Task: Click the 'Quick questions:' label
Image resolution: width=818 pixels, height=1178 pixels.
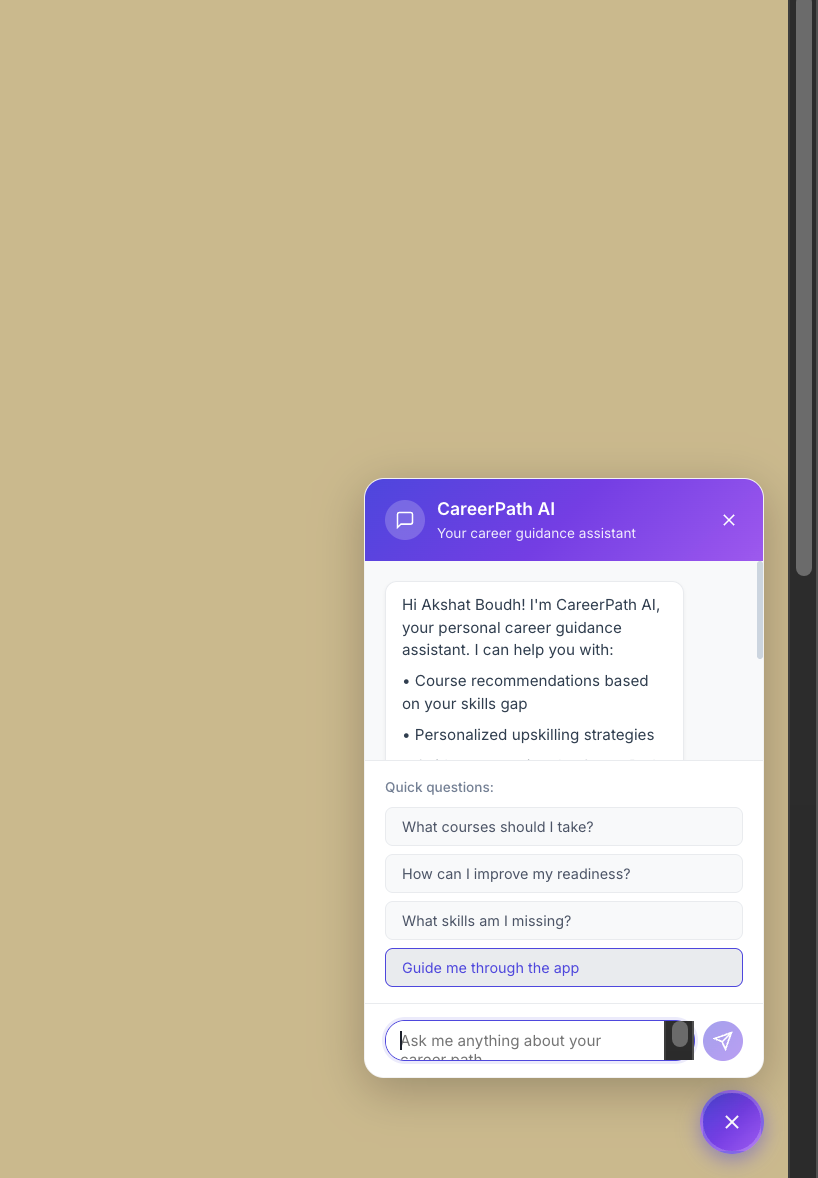Action: 439,787
